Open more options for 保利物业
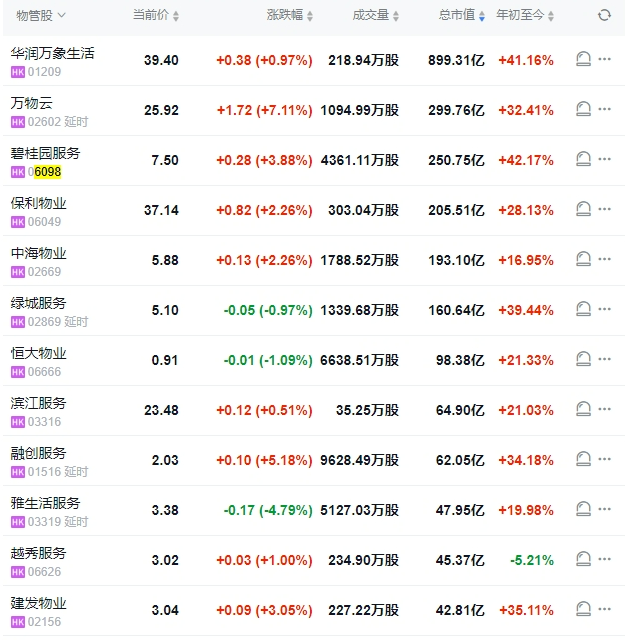 point(605,209)
